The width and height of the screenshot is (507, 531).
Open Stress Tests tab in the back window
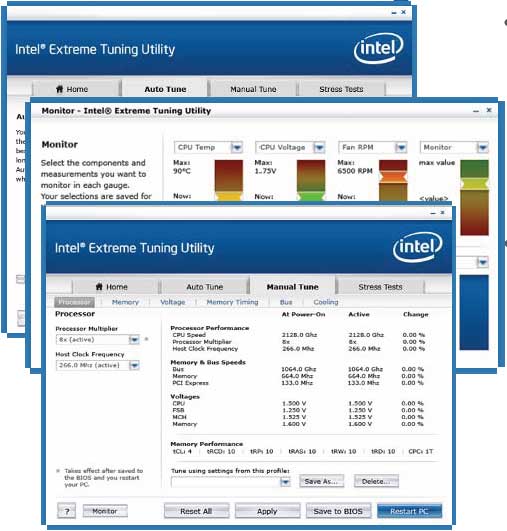click(341, 89)
